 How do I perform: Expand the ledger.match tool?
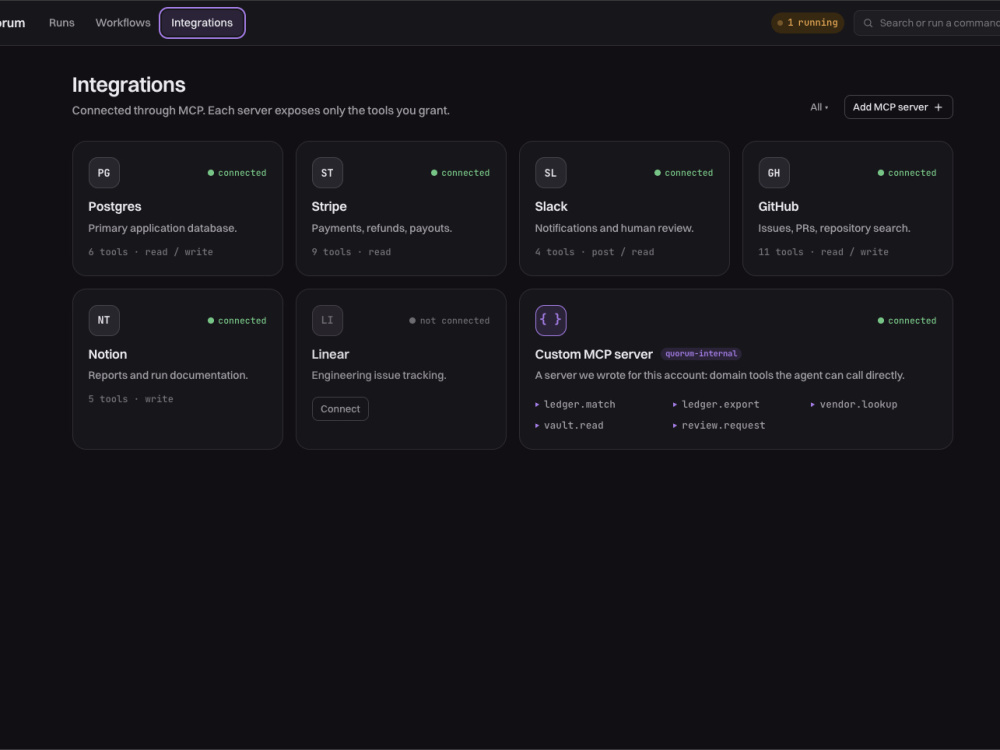click(575, 404)
